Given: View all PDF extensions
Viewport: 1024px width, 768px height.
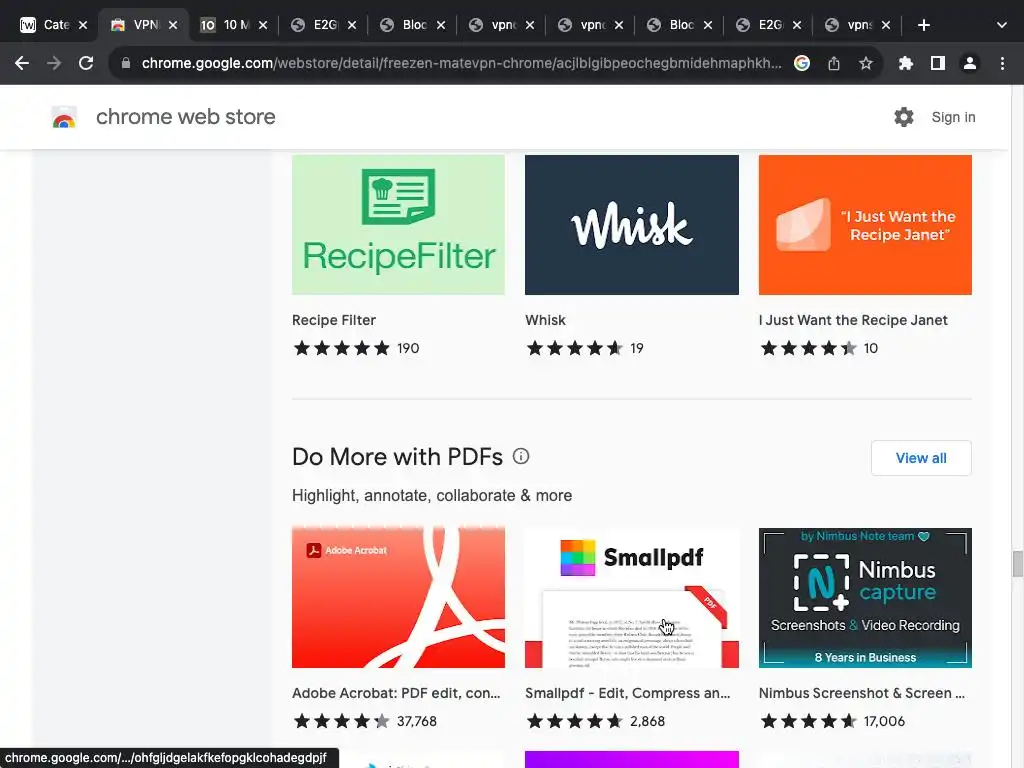Looking at the screenshot, I should point(921,458).
